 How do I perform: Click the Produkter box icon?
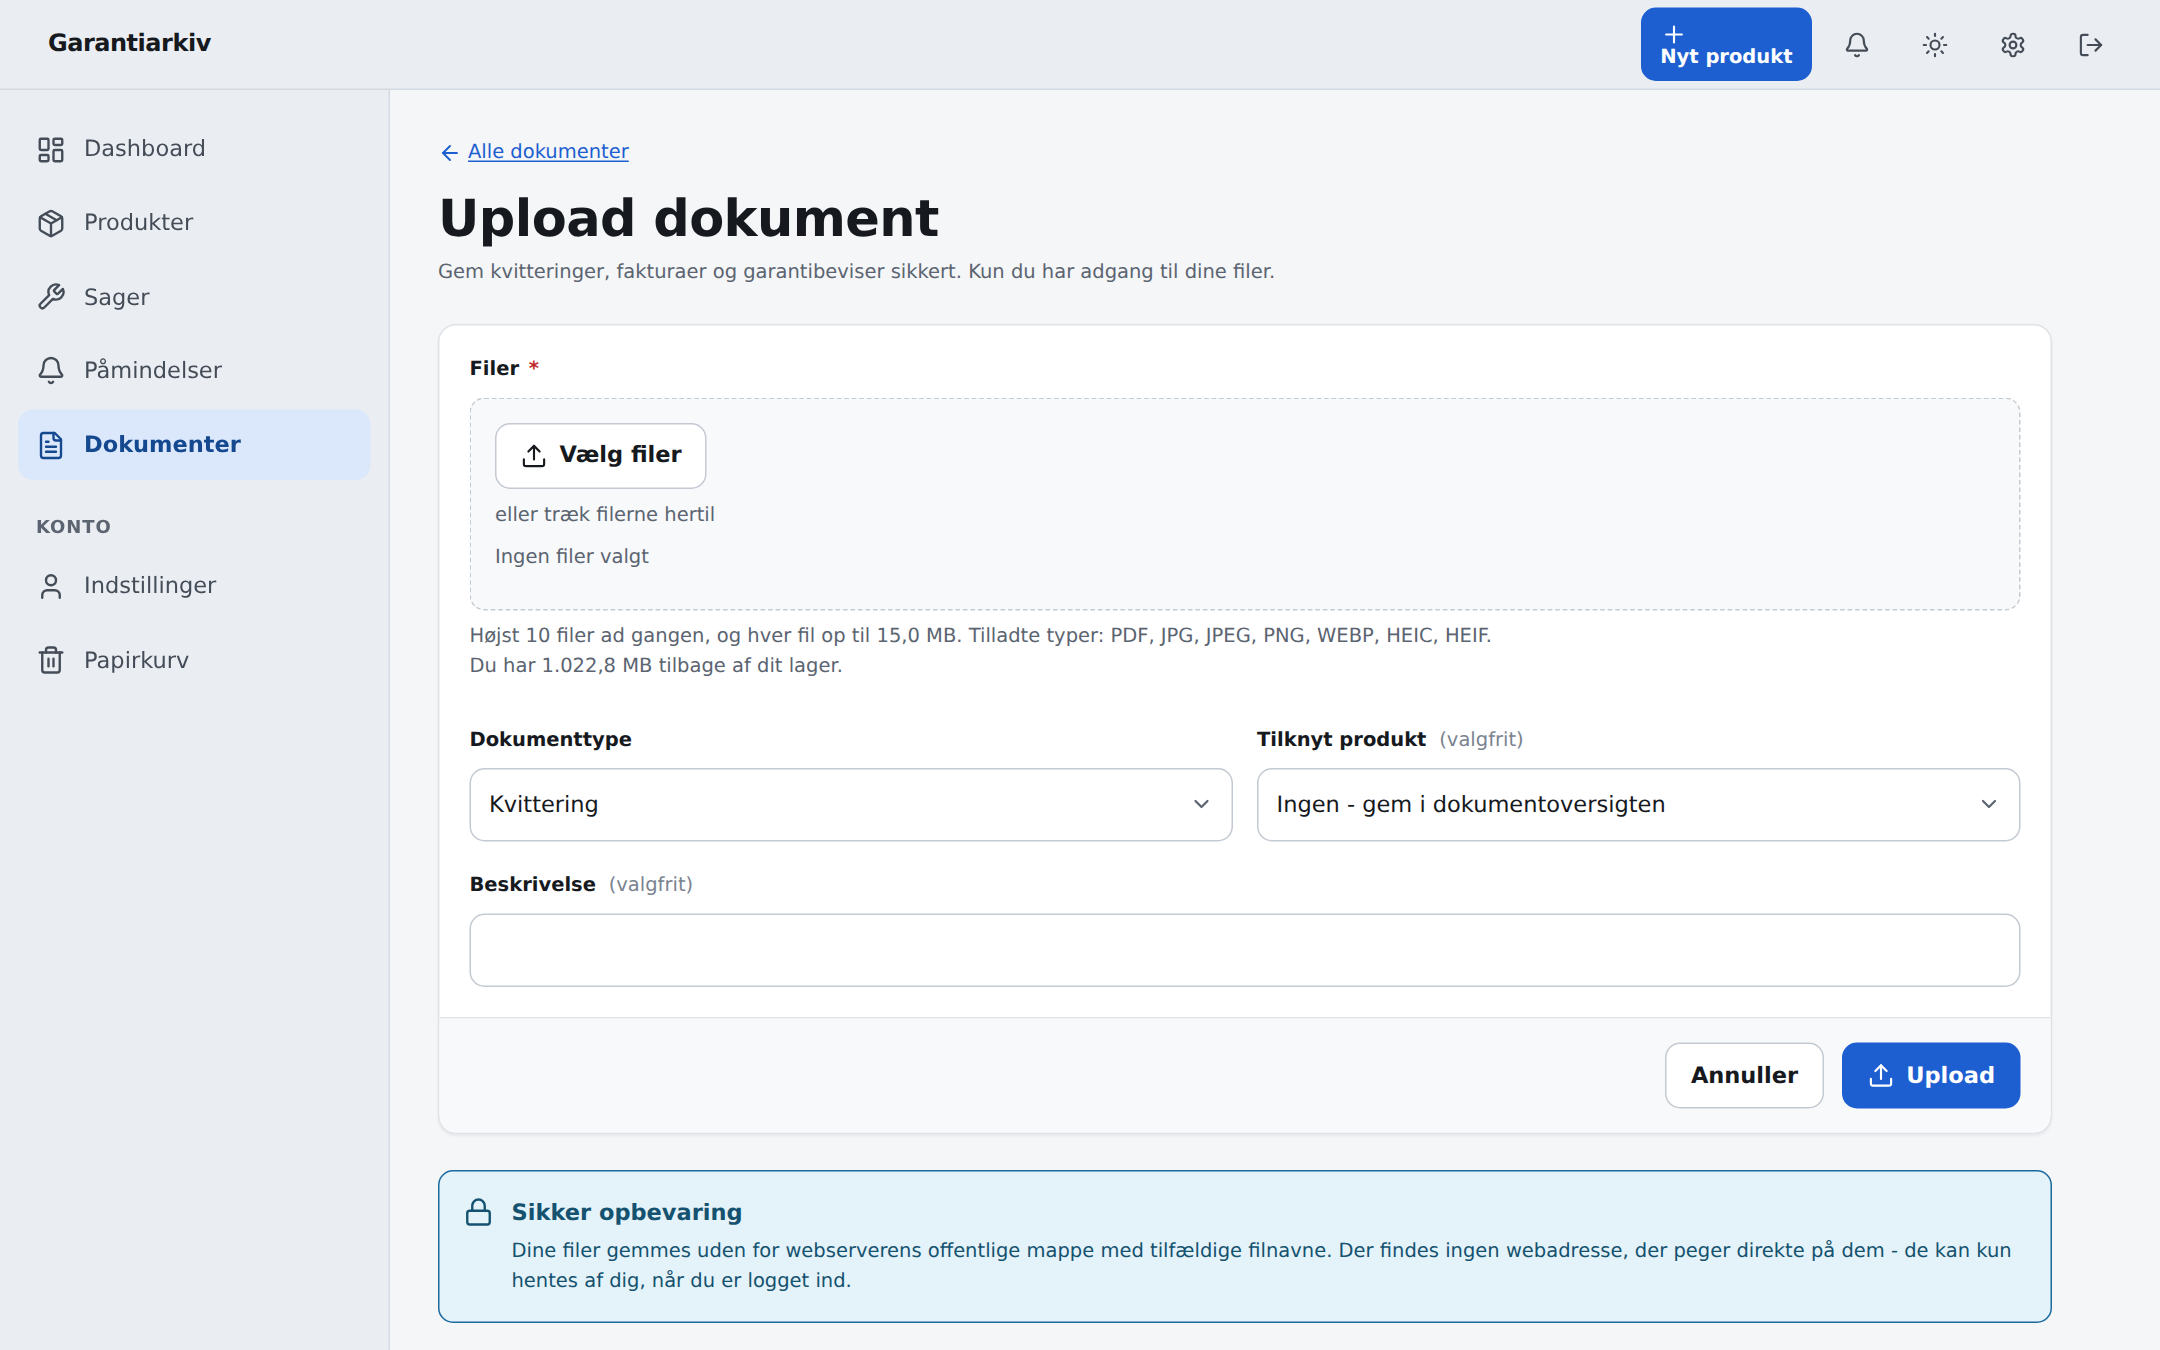[51, 223]
